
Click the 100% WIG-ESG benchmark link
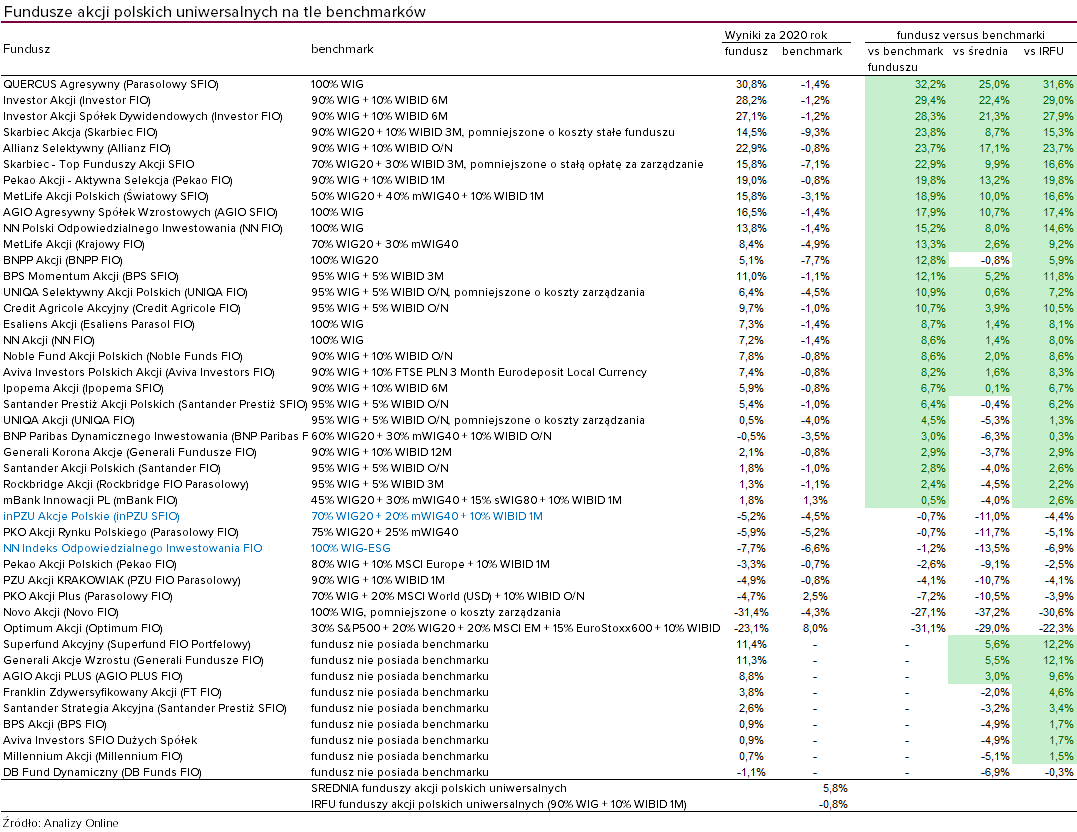(350, 548)
